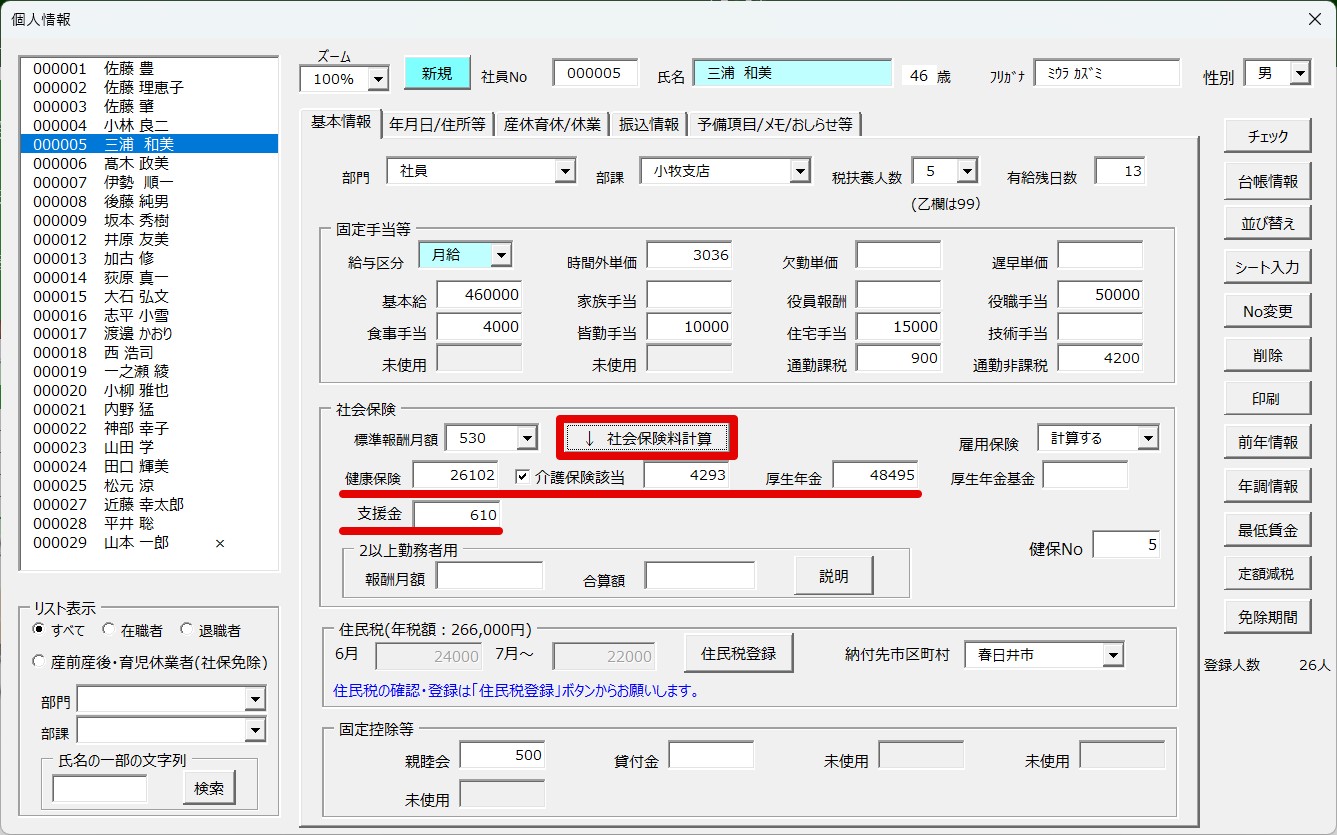Expand the 部門 社員 combo box

pyautogui.click(x=565, y=171)
